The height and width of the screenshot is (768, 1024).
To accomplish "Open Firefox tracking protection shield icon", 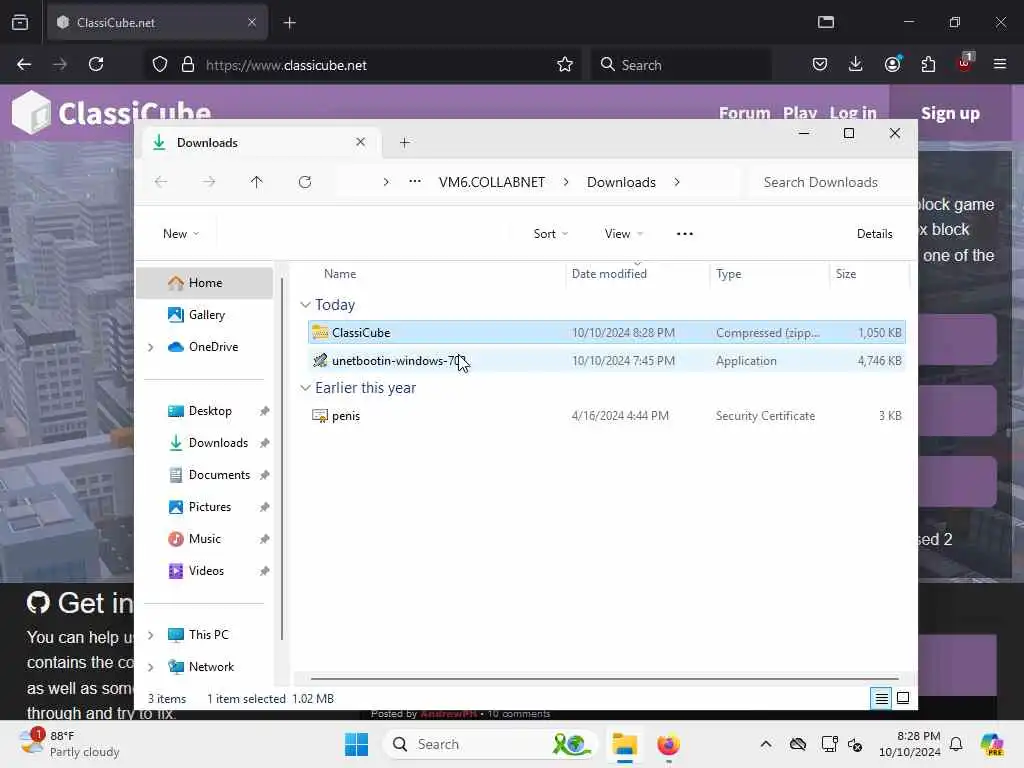I will pos(160,65).
